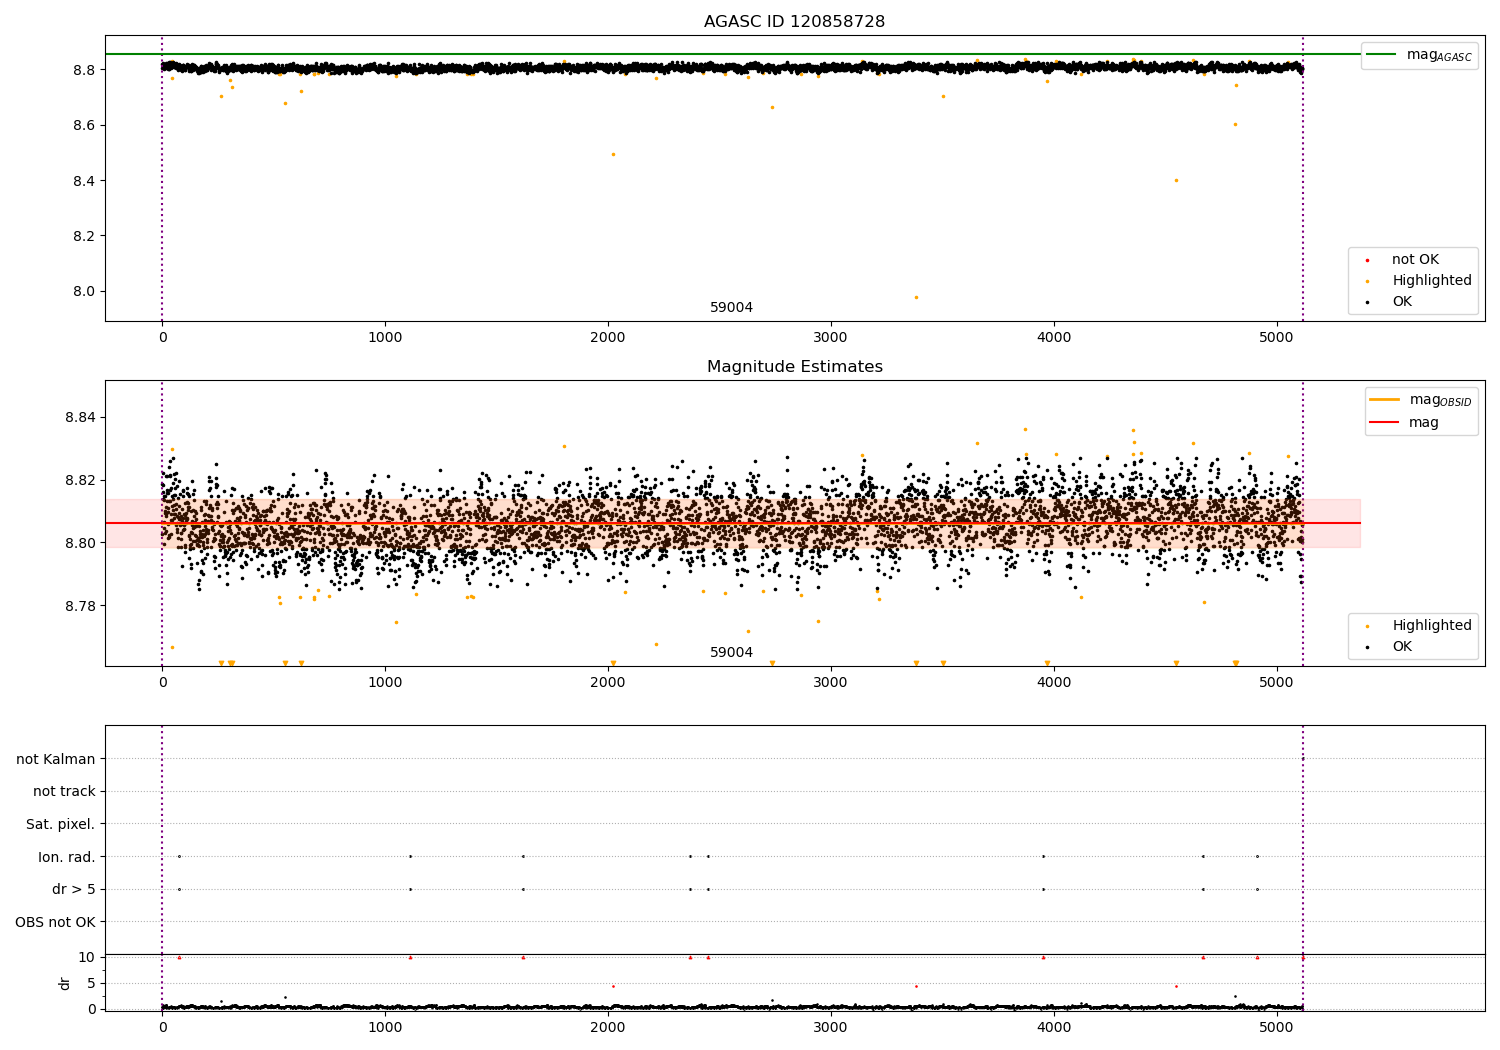Screen dimensions: 1500x1050
Task: Click the "Sat. pixel." row label
Action: point(61,825)
